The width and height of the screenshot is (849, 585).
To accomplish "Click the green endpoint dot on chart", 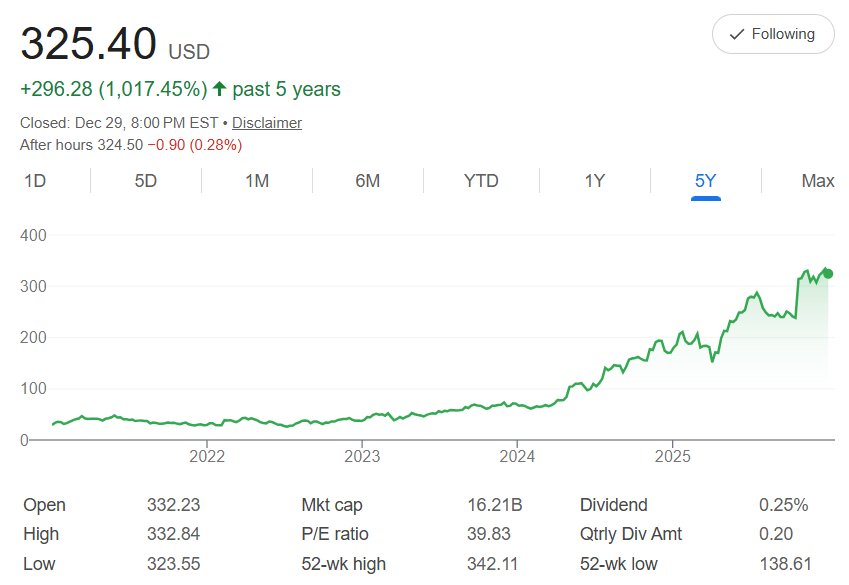I will coord(828,274).
